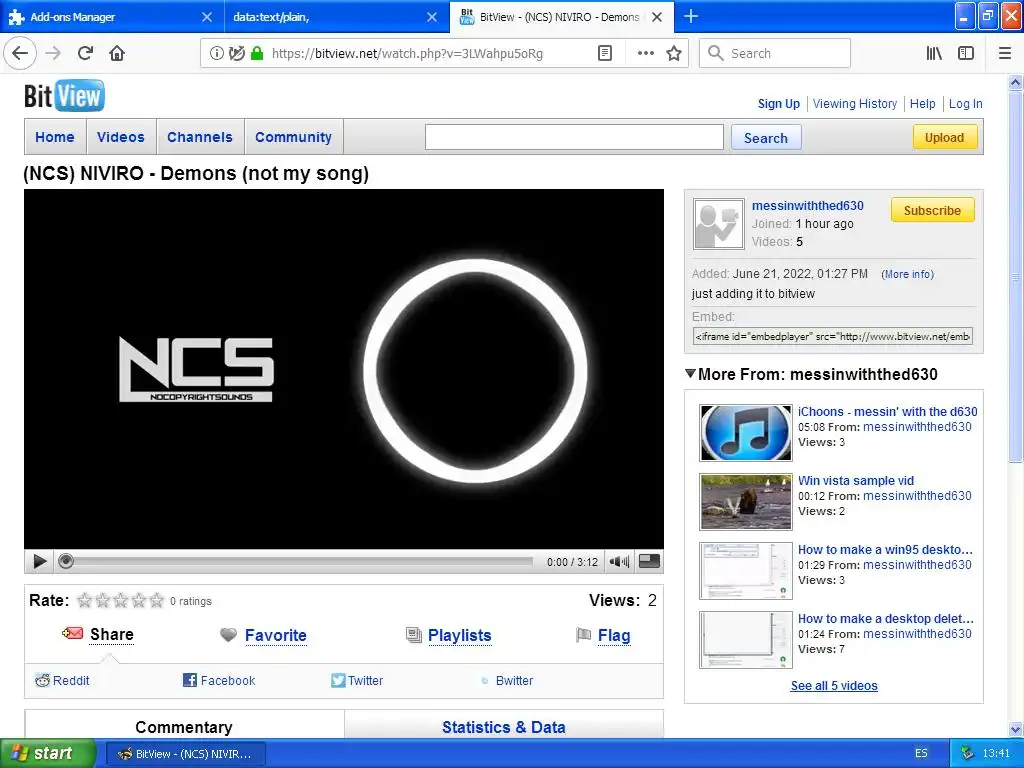Open the Firefox library icon
Screen dimensions: 1024x768
click(934, 54)
